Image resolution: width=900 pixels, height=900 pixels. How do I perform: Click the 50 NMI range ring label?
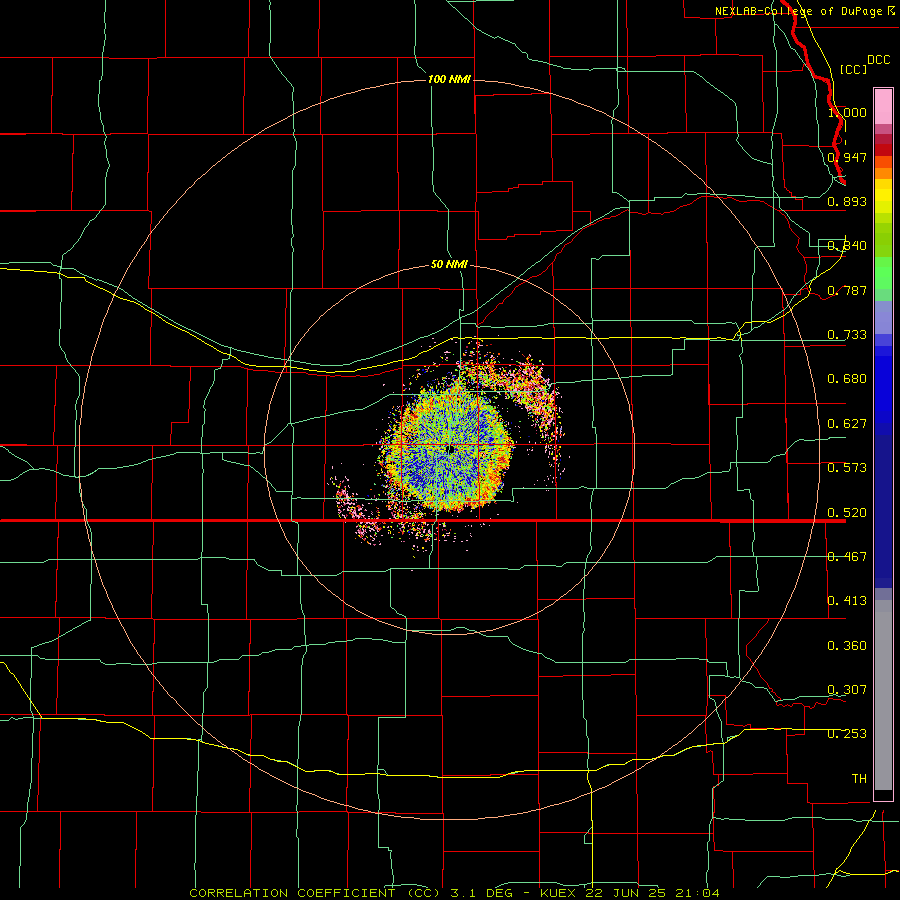pos(449,264)
